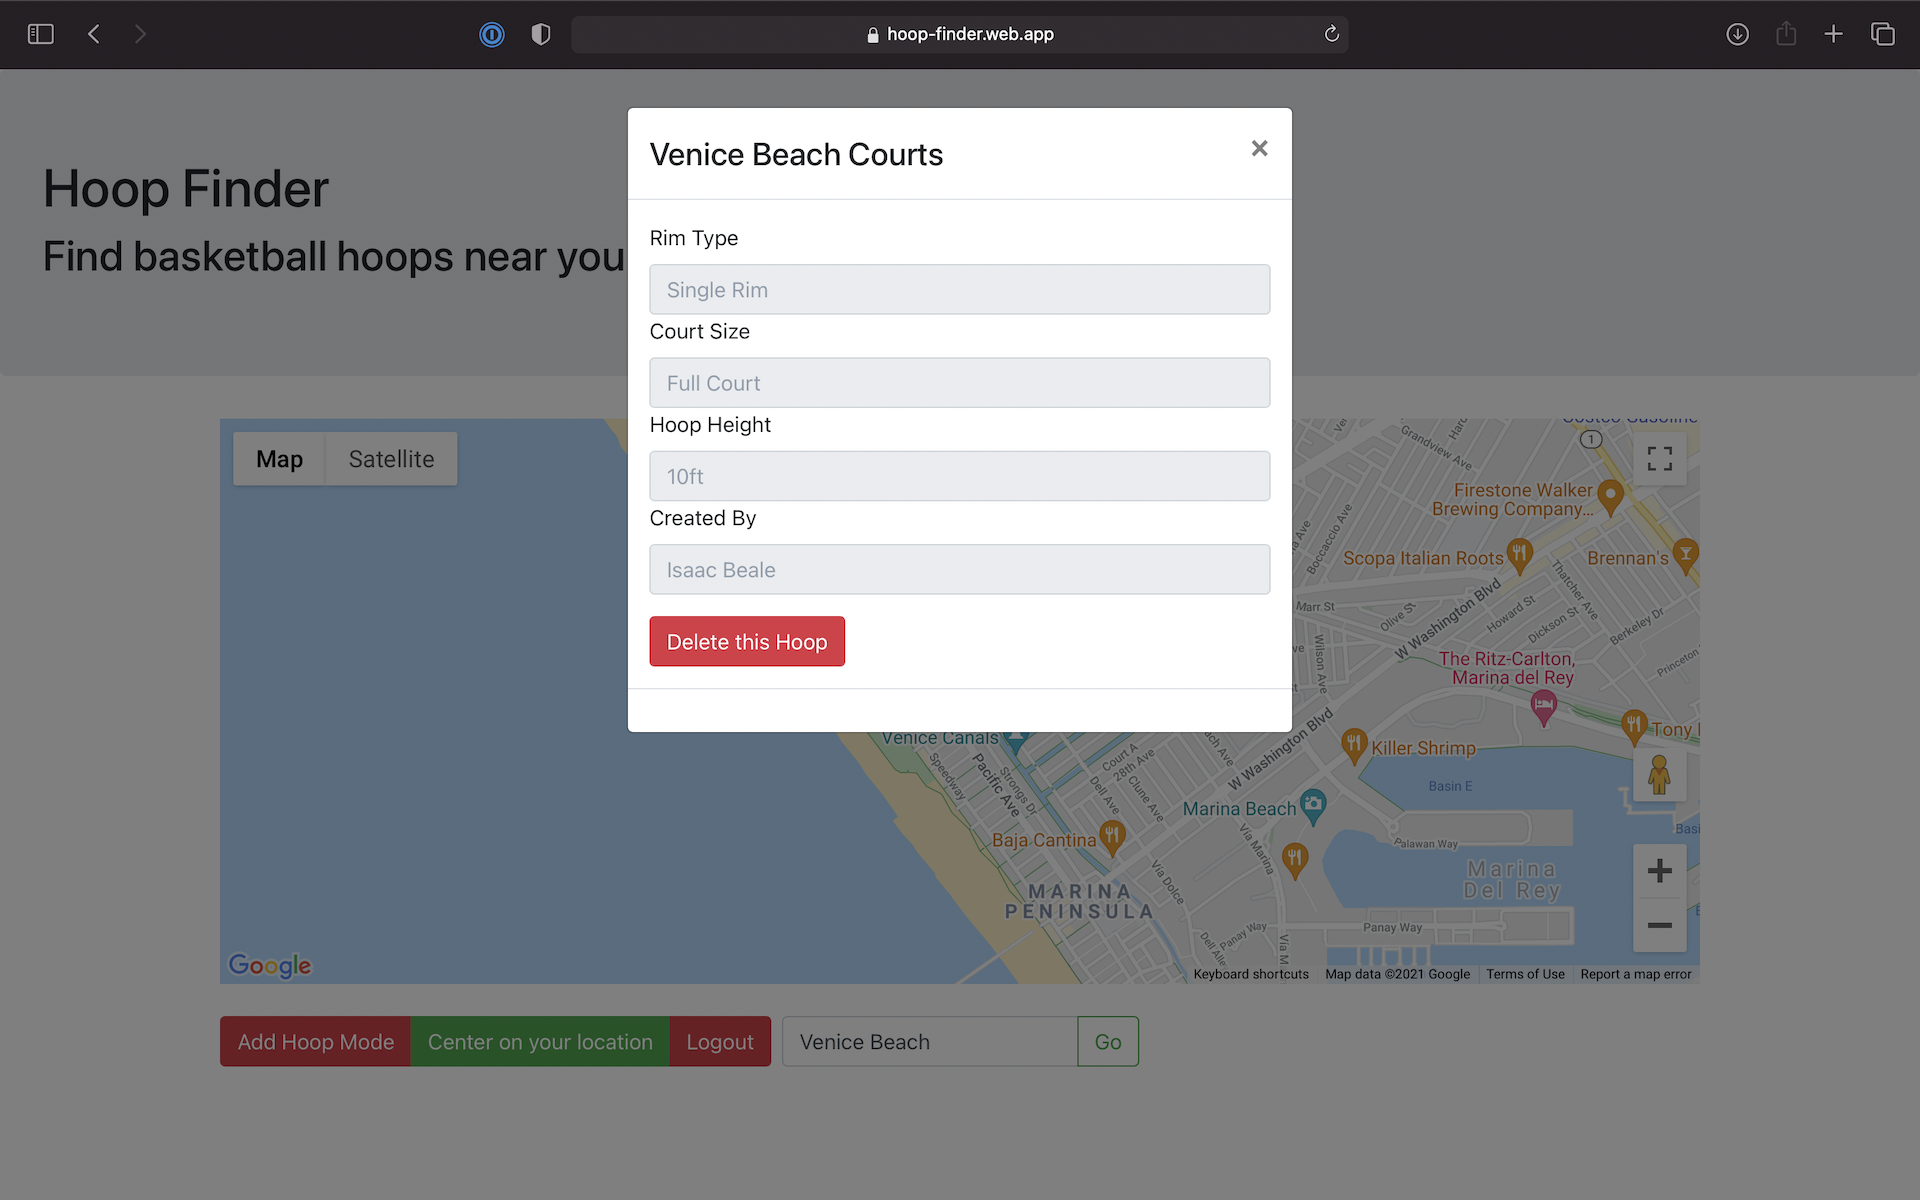Click Delete this Hoop
This screenshot has height=1200, width=1920.
[x=747, y=641]
